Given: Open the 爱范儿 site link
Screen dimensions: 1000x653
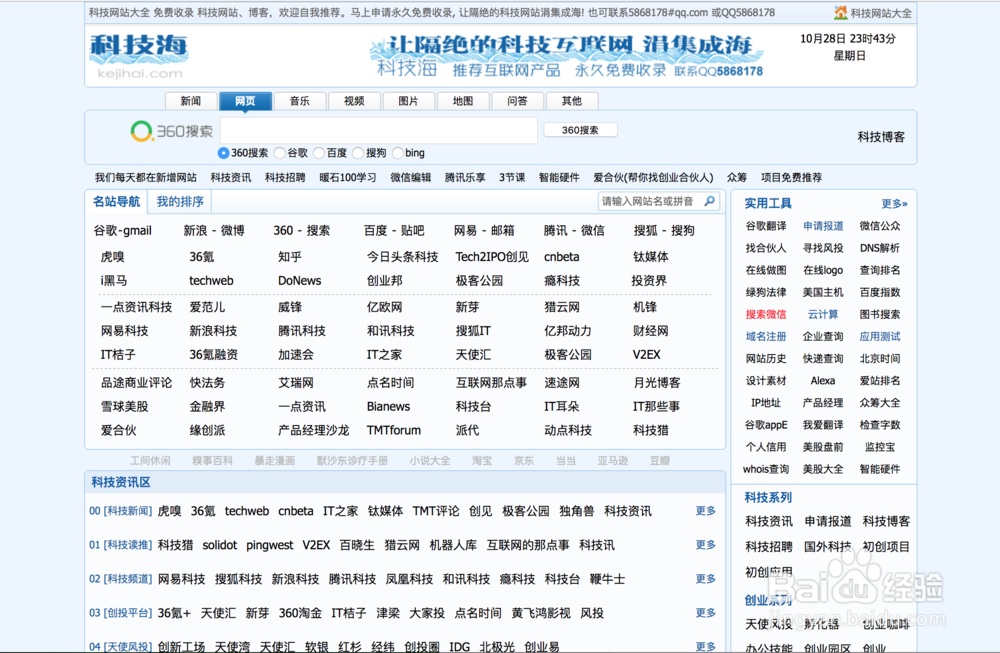Looking at the screenshot, I should point(207,307).
